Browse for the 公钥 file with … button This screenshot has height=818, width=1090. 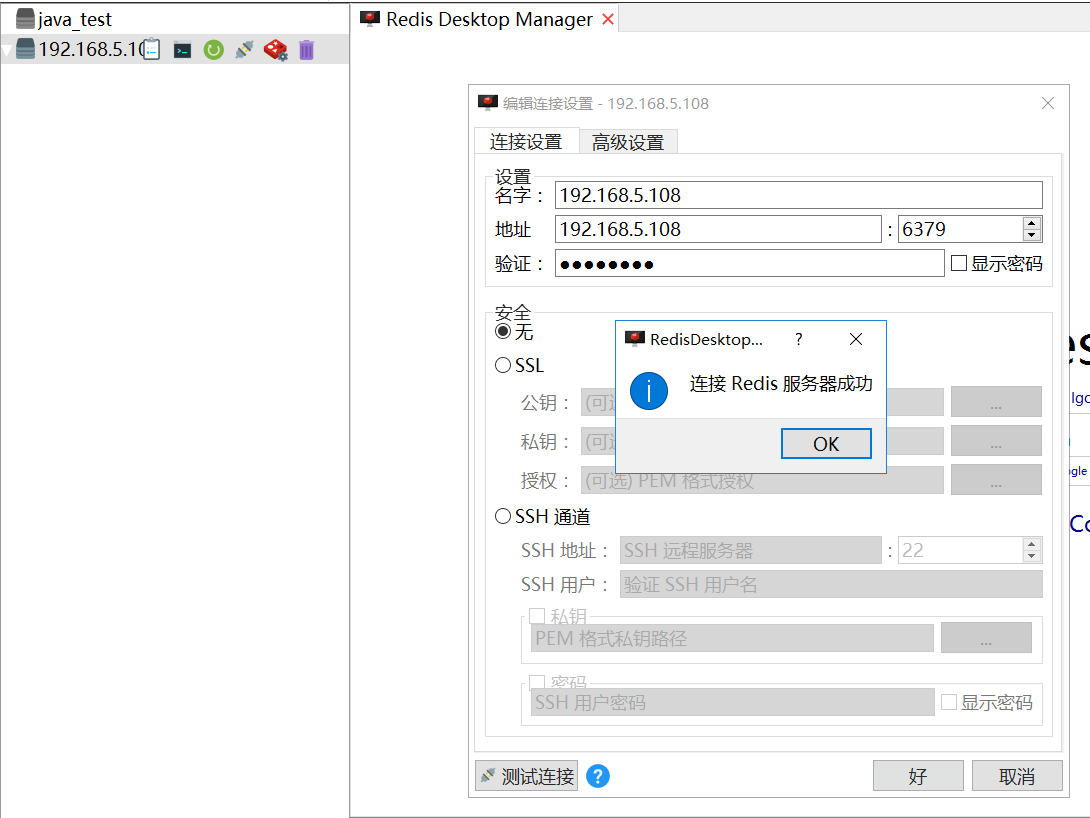[996, 402]
